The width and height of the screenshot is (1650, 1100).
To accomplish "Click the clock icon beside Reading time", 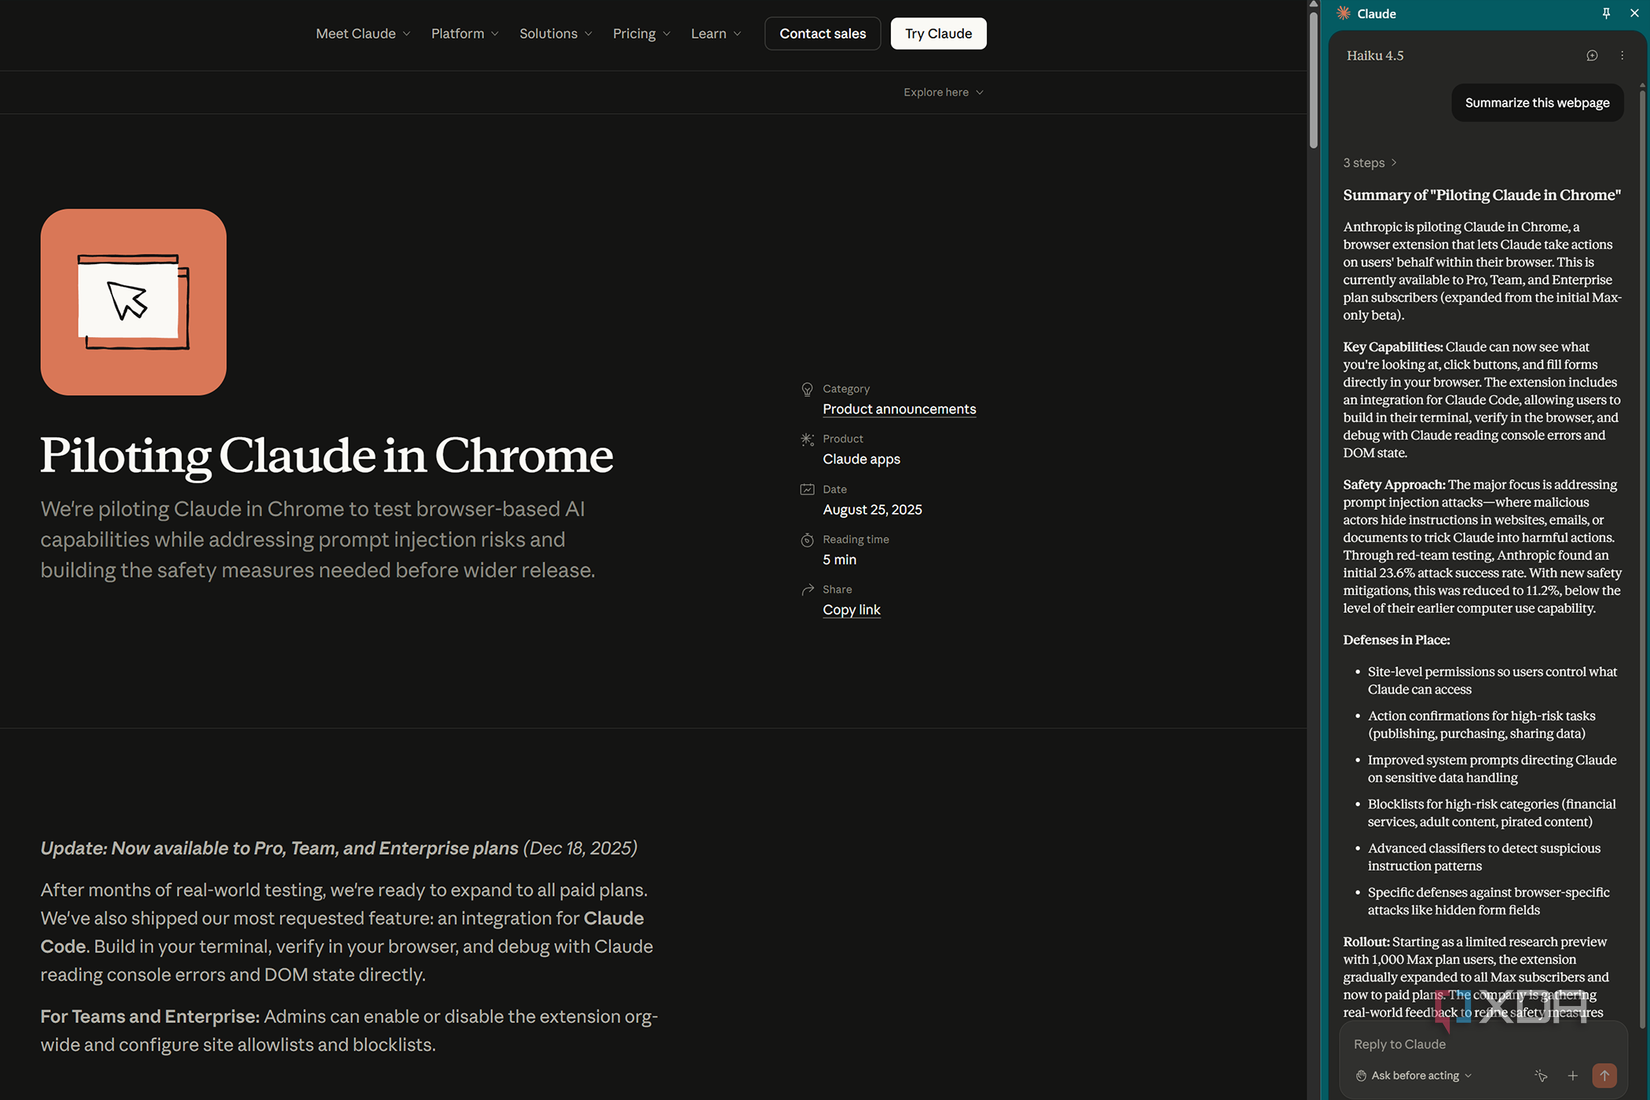I will pos(807,539).
